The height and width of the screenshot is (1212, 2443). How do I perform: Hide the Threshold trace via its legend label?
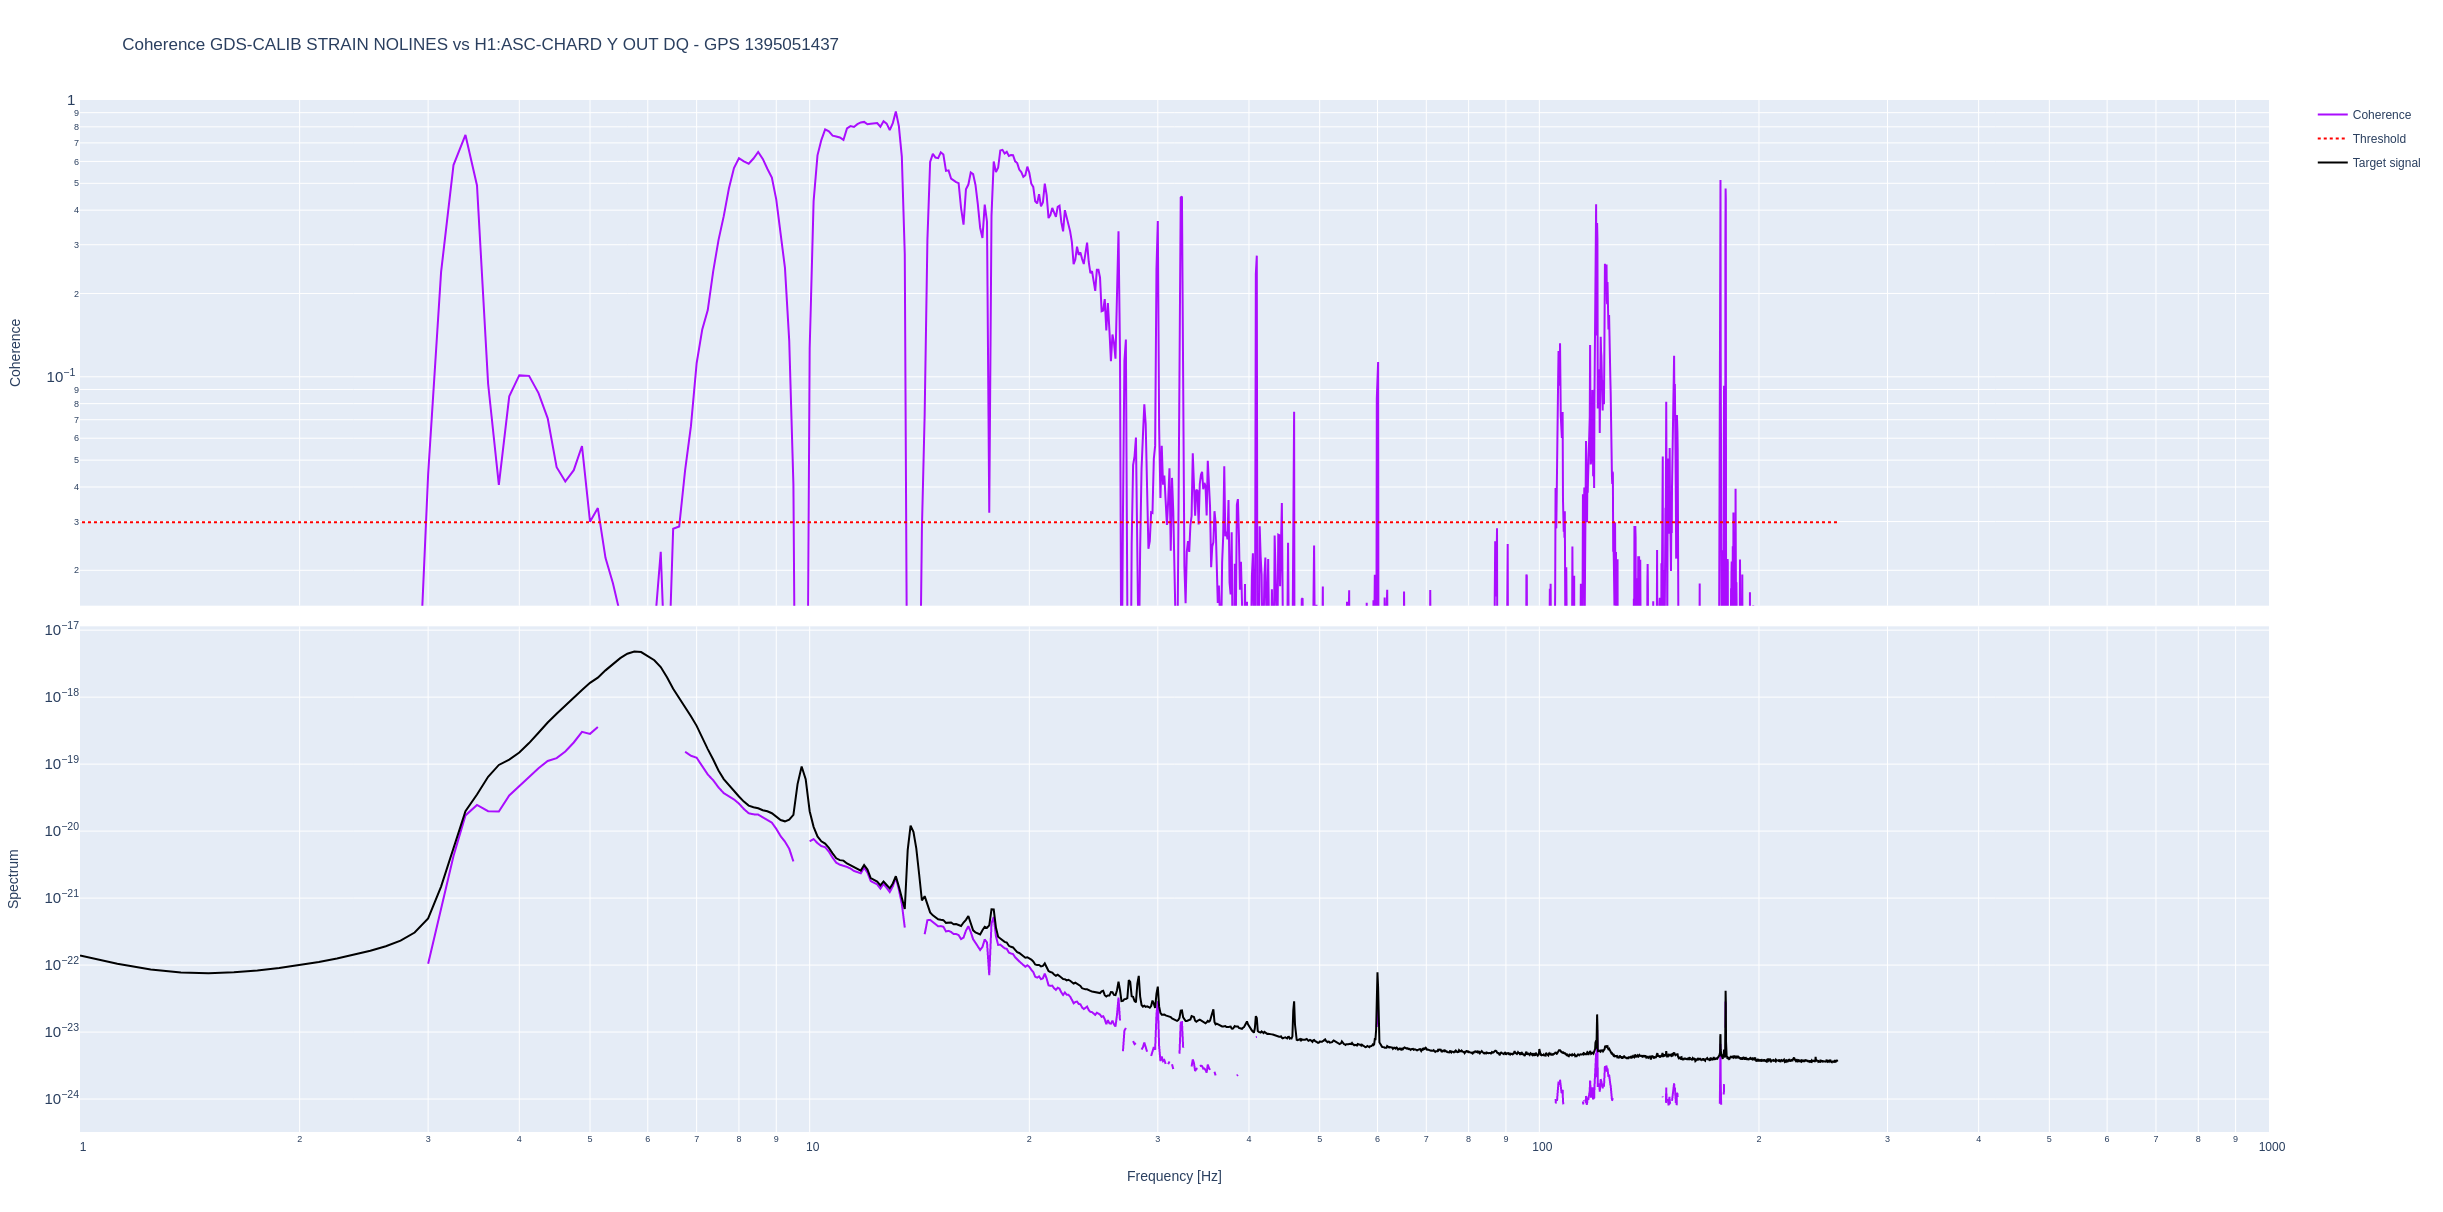tap(2378, 139)
